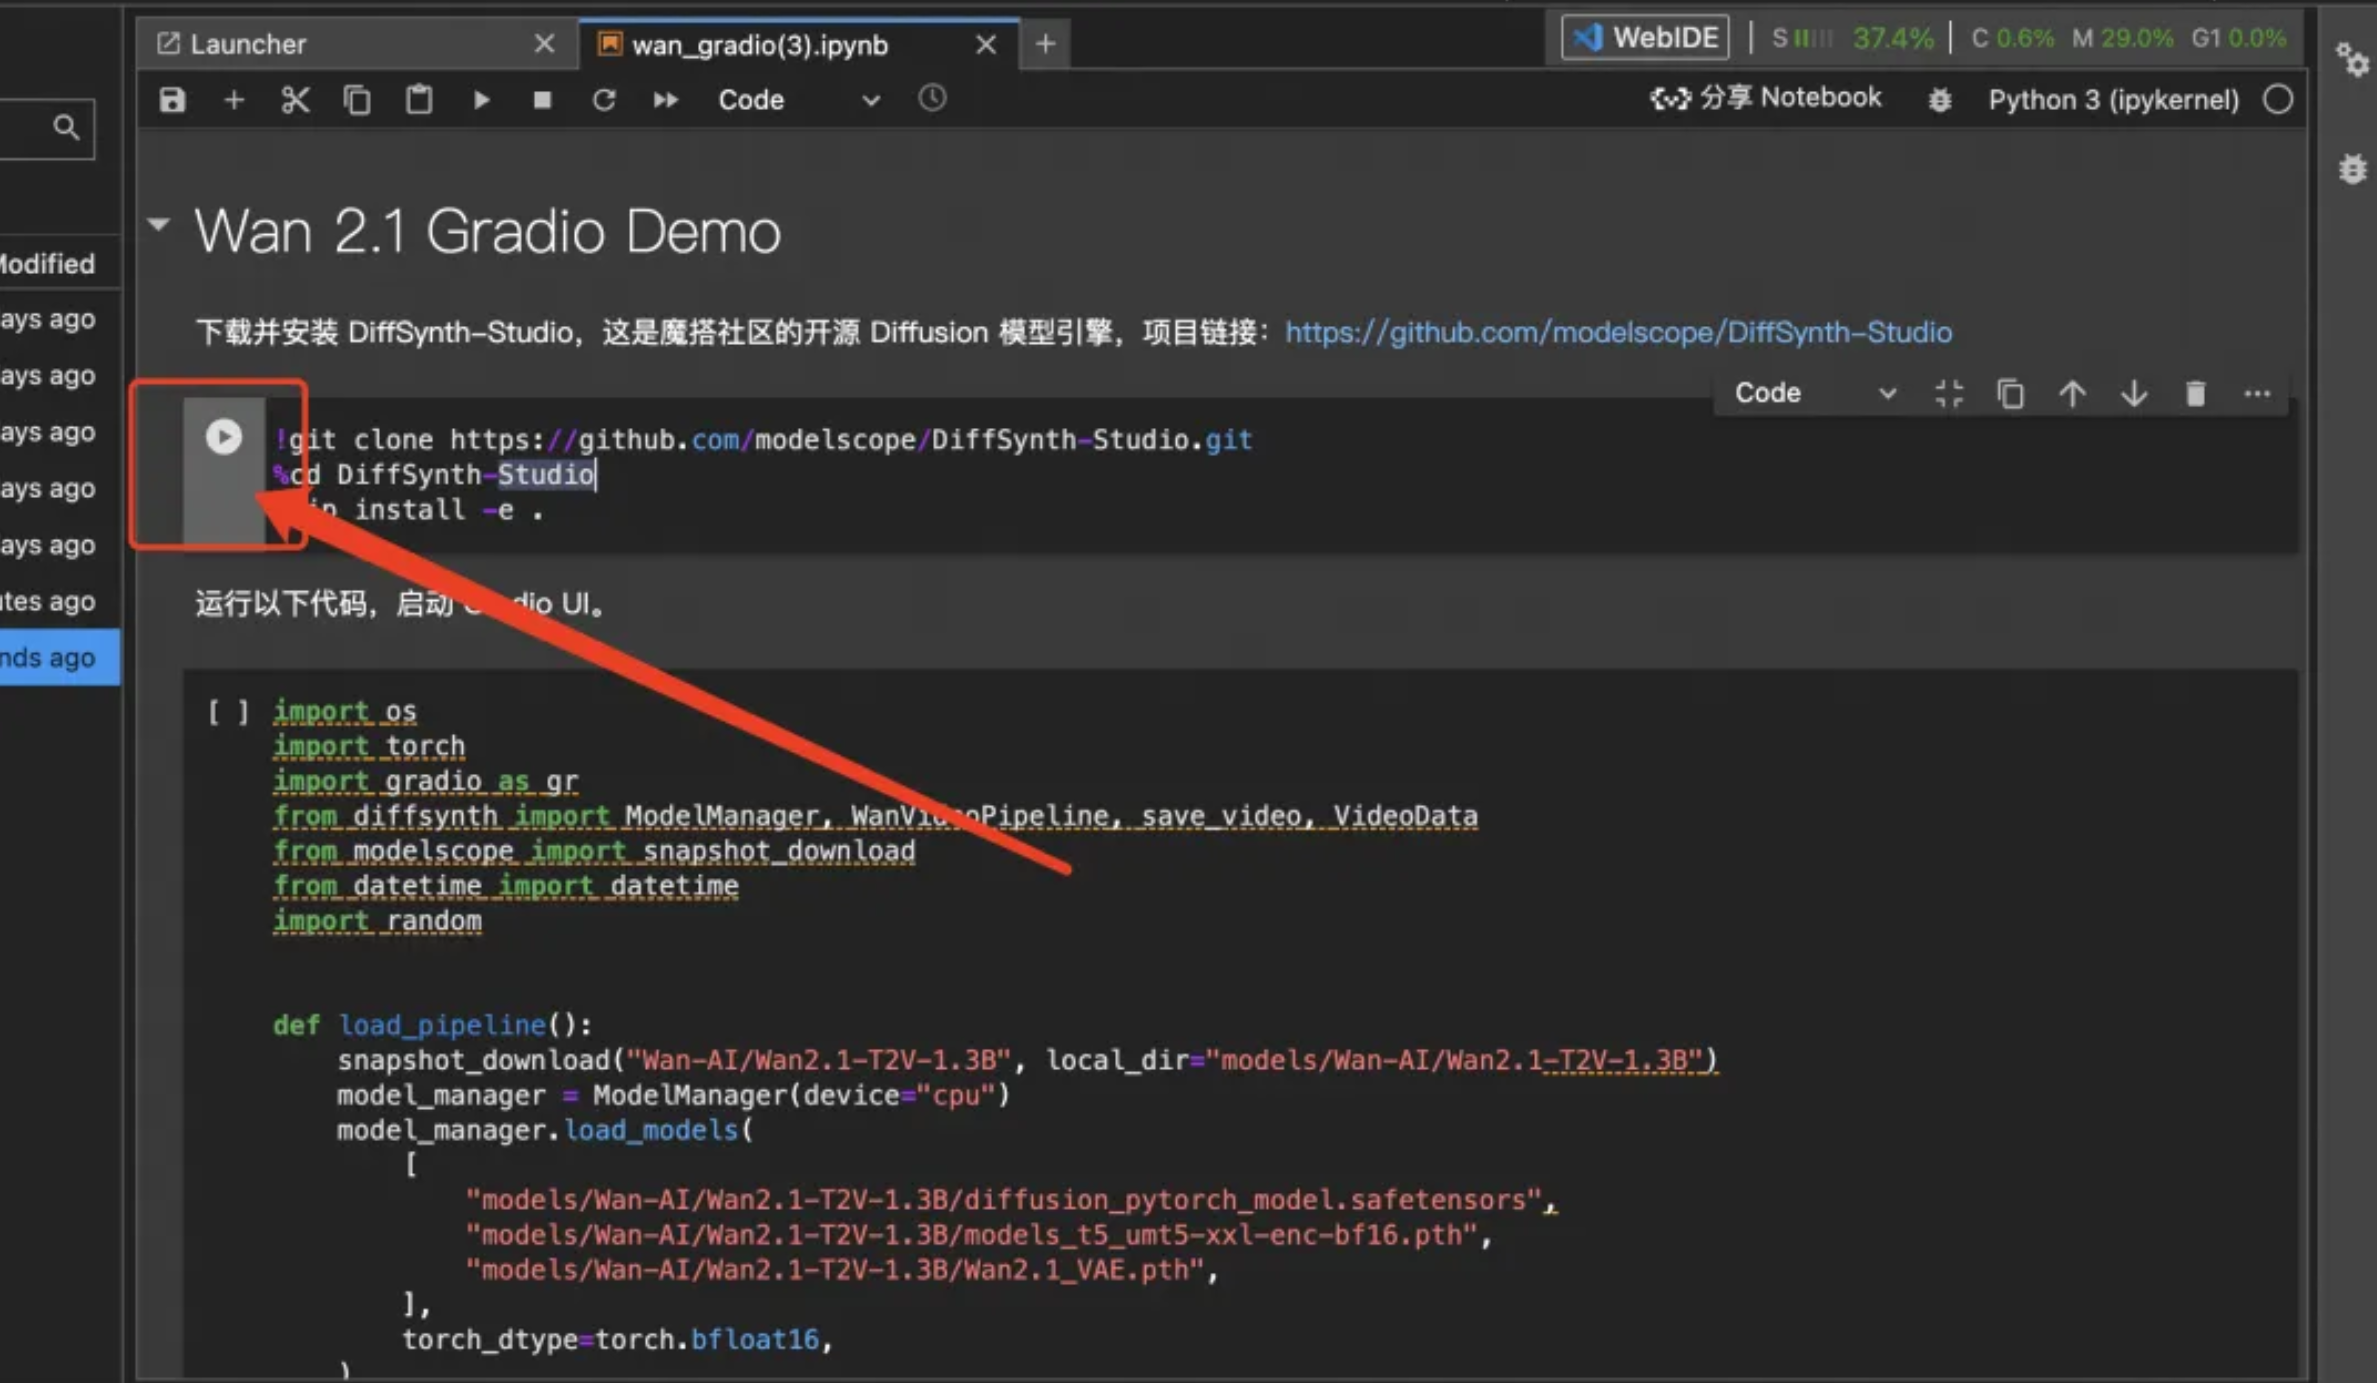Save the notebook with disk icon
The height and width of the screenshot is (1383, 2377).
(x=172, y=100)
